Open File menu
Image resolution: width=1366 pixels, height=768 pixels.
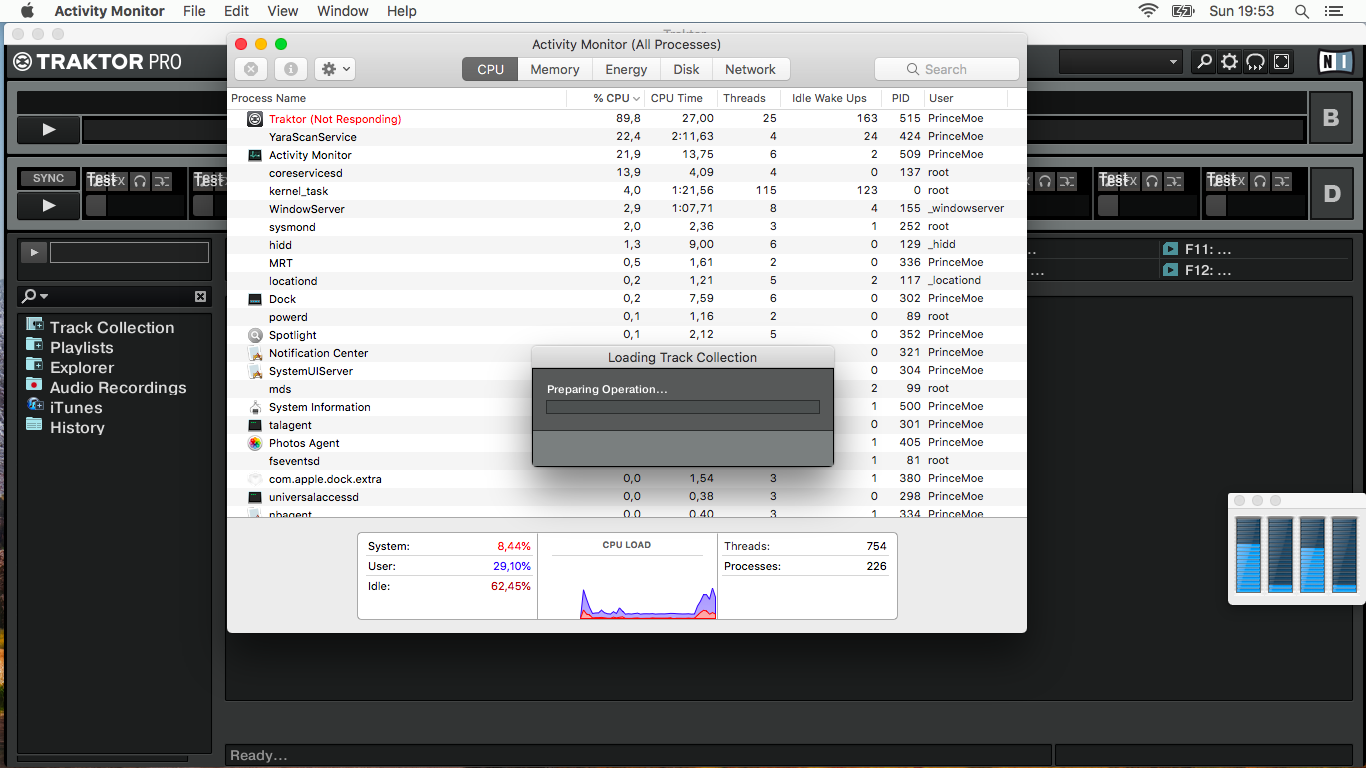[x=194, y=11]
